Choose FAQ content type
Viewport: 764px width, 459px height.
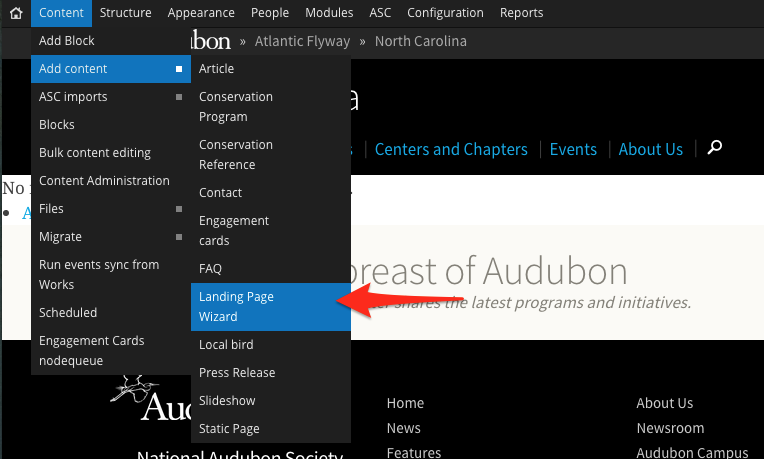(x=271, y=268)
